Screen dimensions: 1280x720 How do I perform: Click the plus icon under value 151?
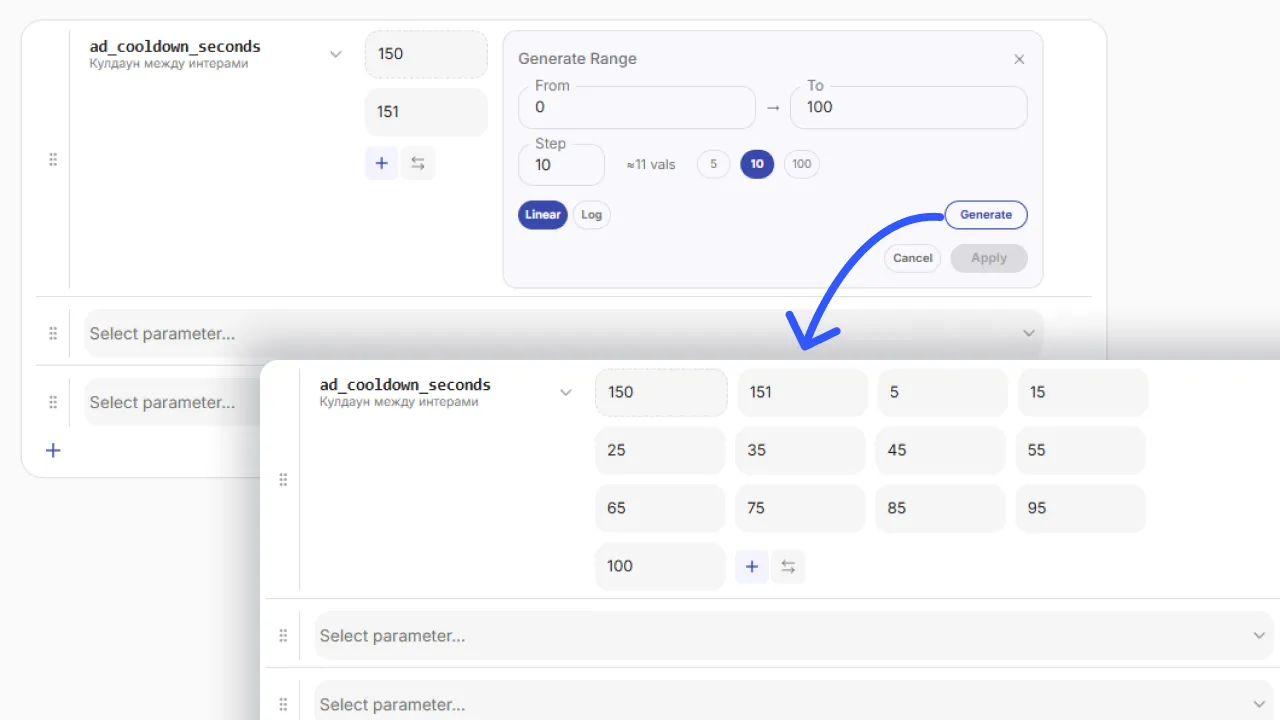(381, 163)
